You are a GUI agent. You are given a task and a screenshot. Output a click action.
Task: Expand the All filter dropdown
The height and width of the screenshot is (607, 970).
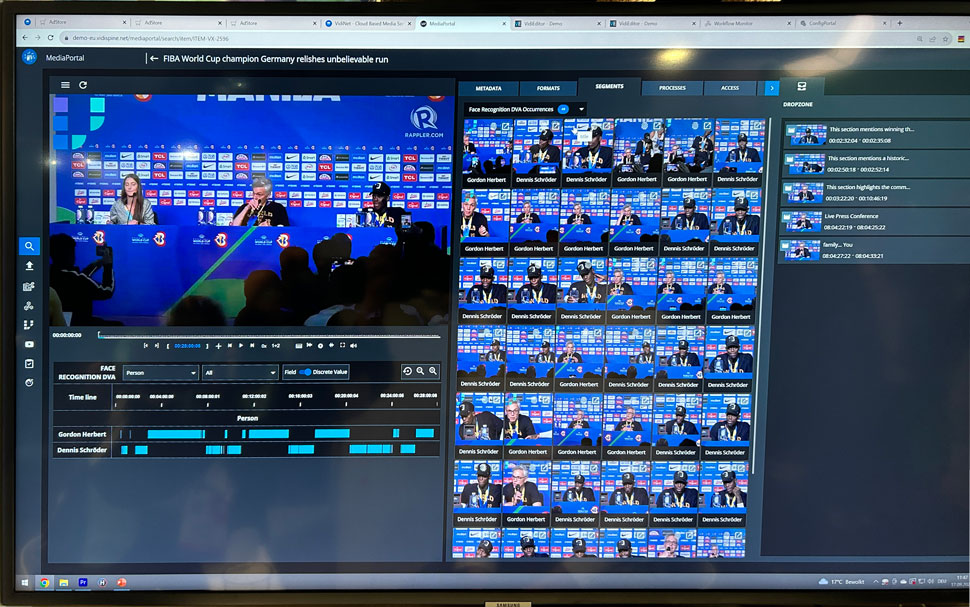(x=239, y=372)
